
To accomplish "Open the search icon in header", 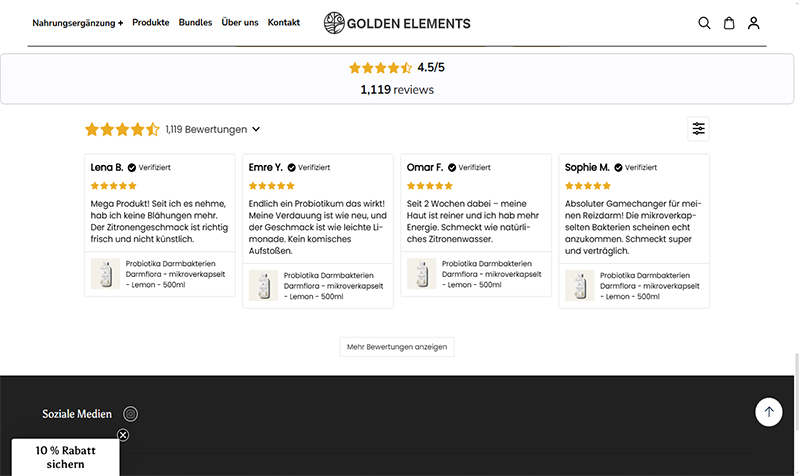I will coord(704,23).
